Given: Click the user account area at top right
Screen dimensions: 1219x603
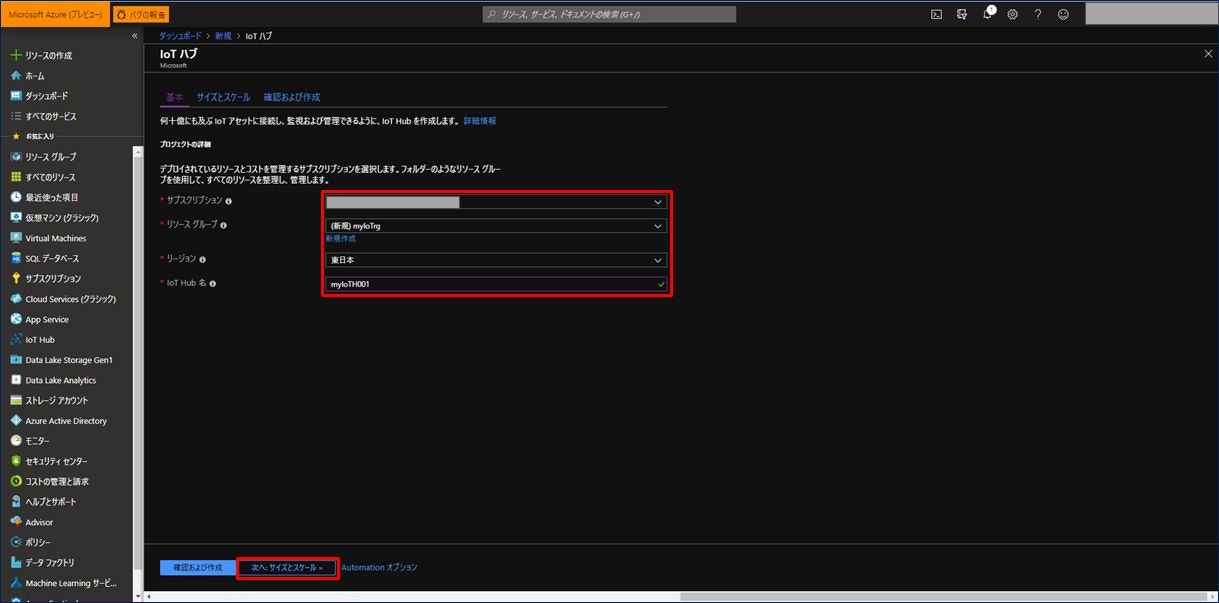Looking at the screenshot, I should [1149, 14].
